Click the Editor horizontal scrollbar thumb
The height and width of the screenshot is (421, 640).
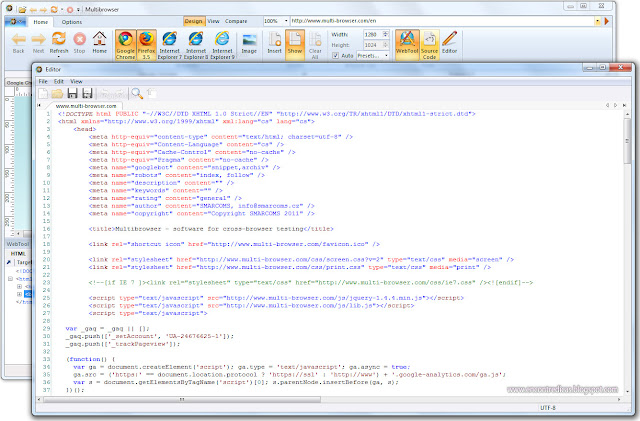click(x=182, y=399)
